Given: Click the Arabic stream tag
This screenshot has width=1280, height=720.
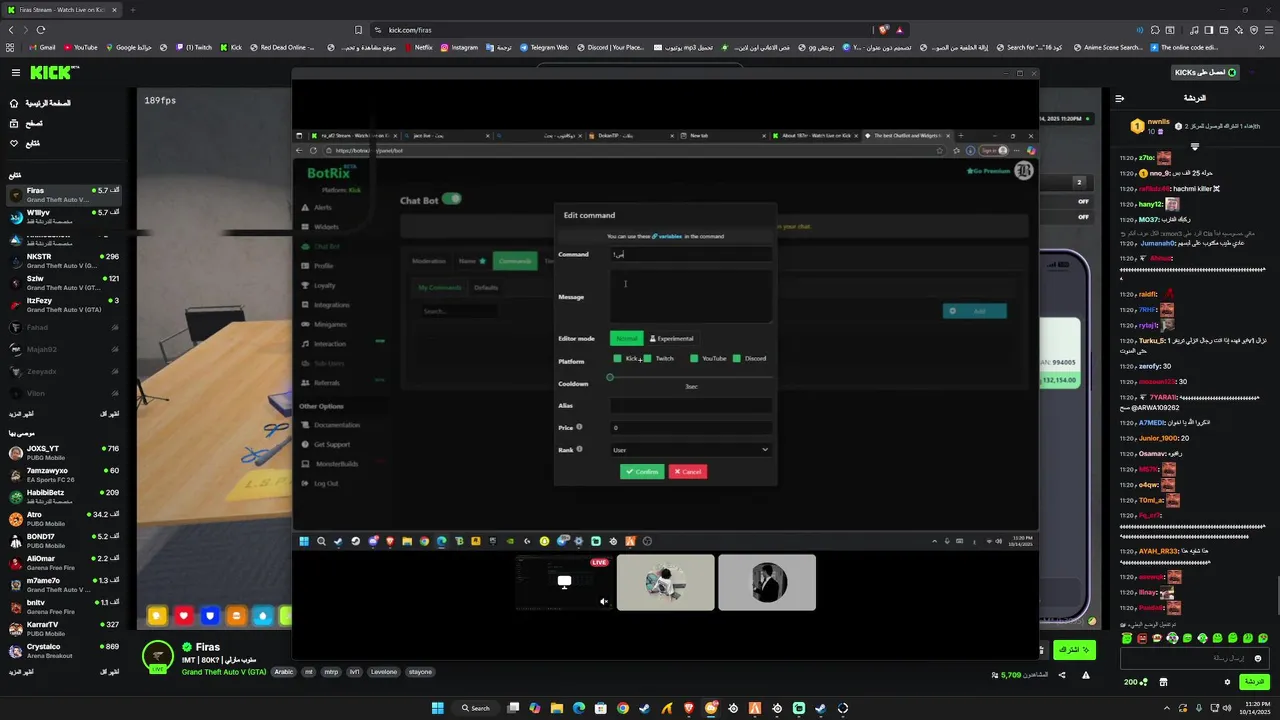Looking at the screenshot, I should [284, 672].
